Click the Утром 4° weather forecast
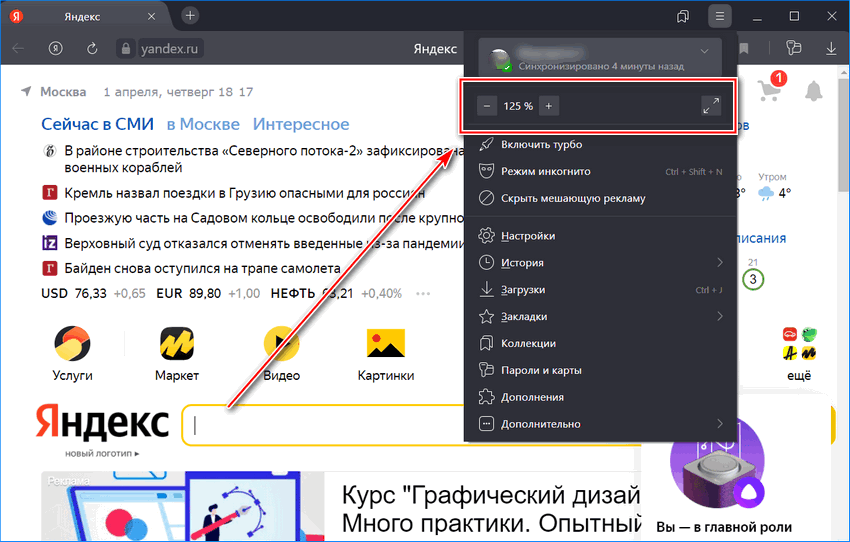Image resolution: width=850 pixels, height=542 pixels. 774,187
